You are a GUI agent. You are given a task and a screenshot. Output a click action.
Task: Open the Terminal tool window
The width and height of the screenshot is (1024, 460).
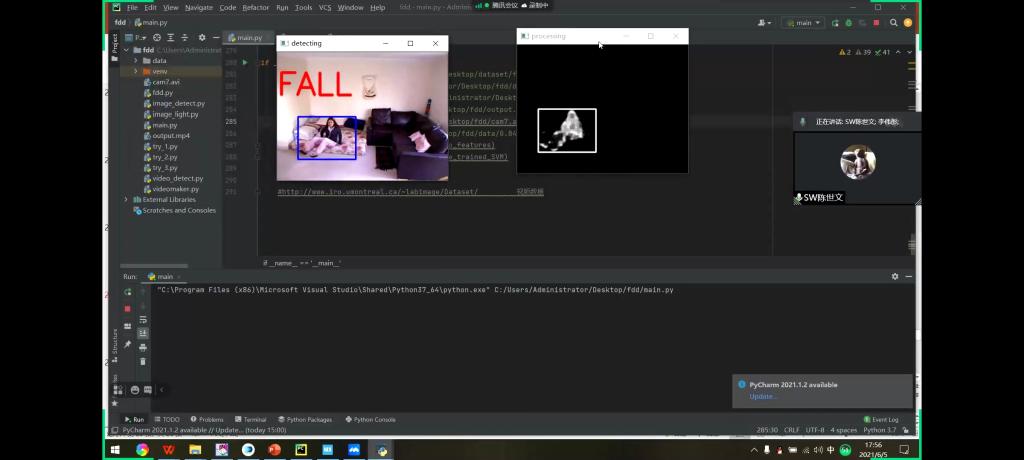click(251, 419)
